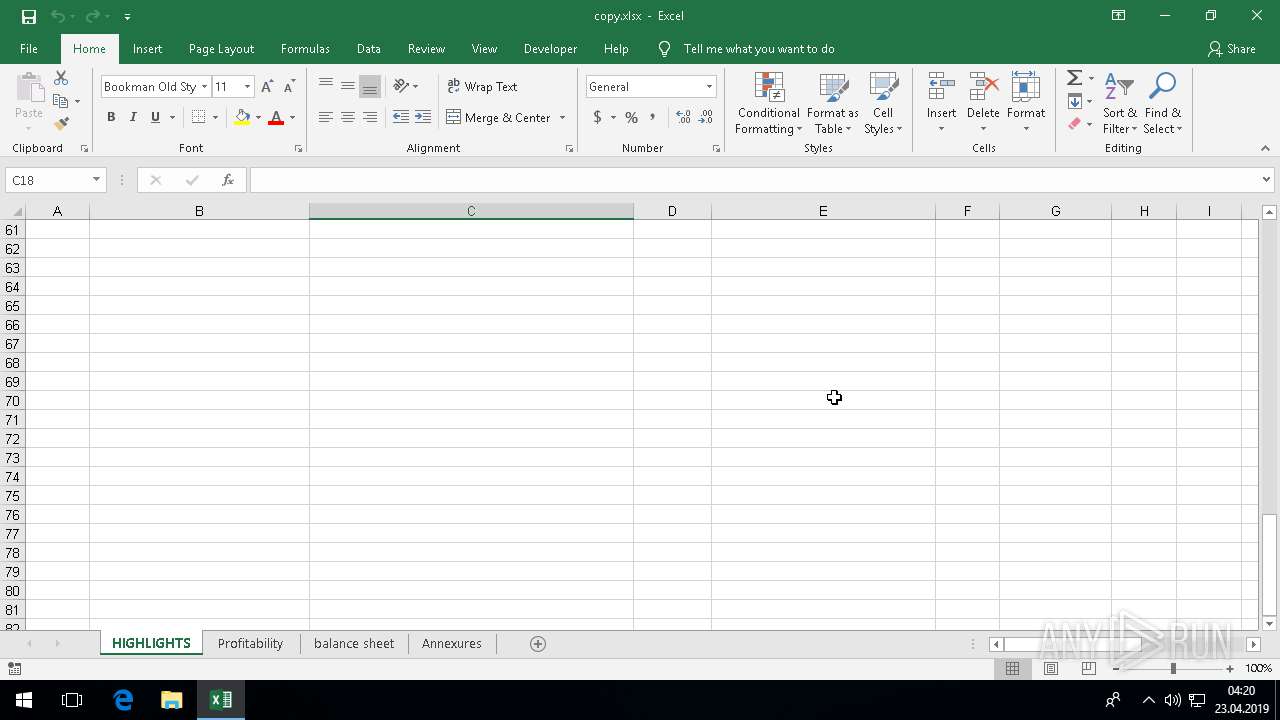Screen dimensions: 1280x720
Task: Open Sort & Filter menu
Action: click(x=1120, y=103)
